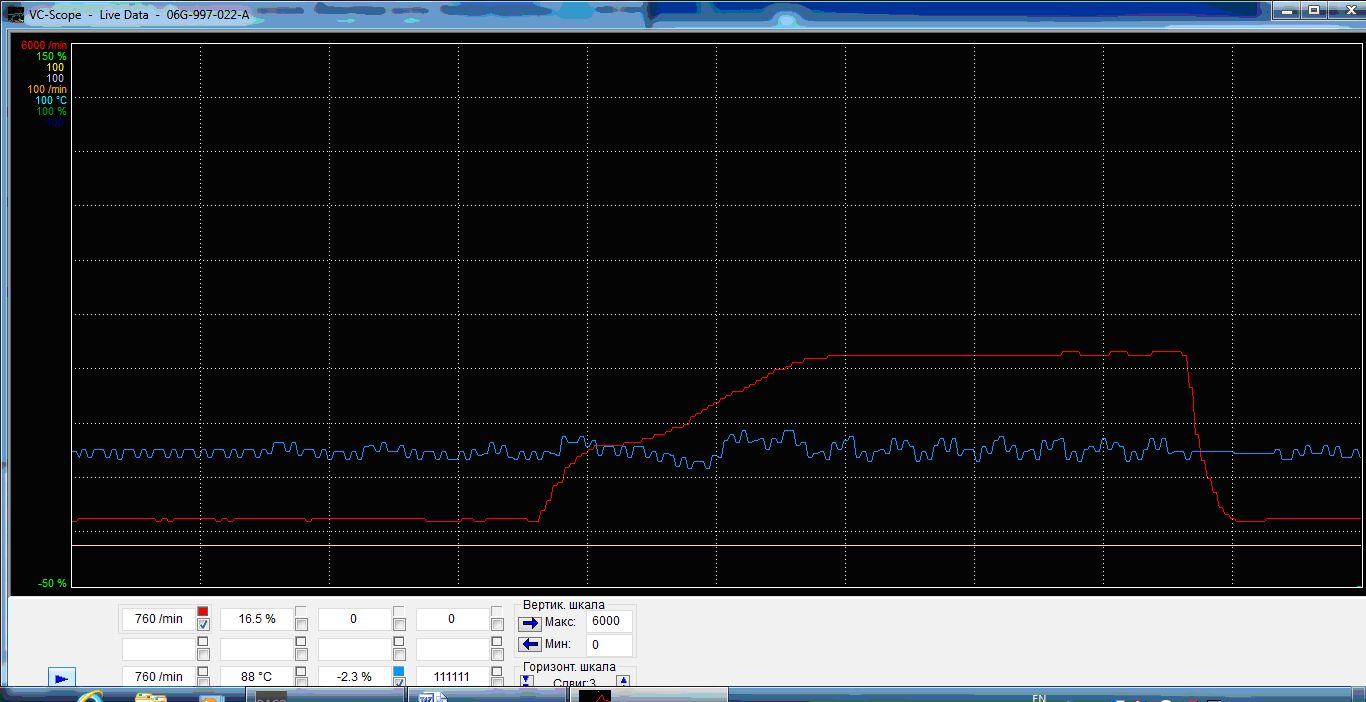This screenshot has height=702, width=1366.
Task: Select the 111111 value field
Action: (453, 677)
